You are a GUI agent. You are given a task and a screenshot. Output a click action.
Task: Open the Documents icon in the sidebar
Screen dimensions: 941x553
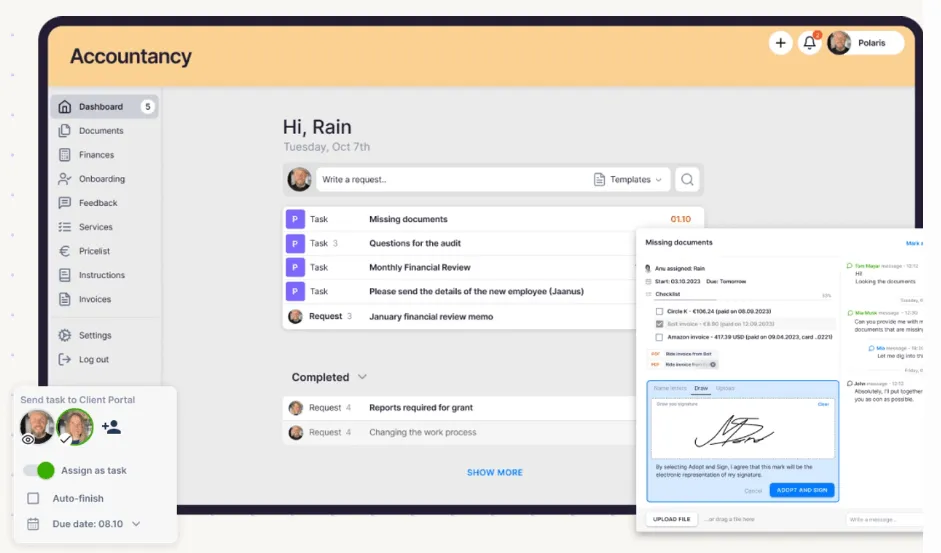(64, 131)
